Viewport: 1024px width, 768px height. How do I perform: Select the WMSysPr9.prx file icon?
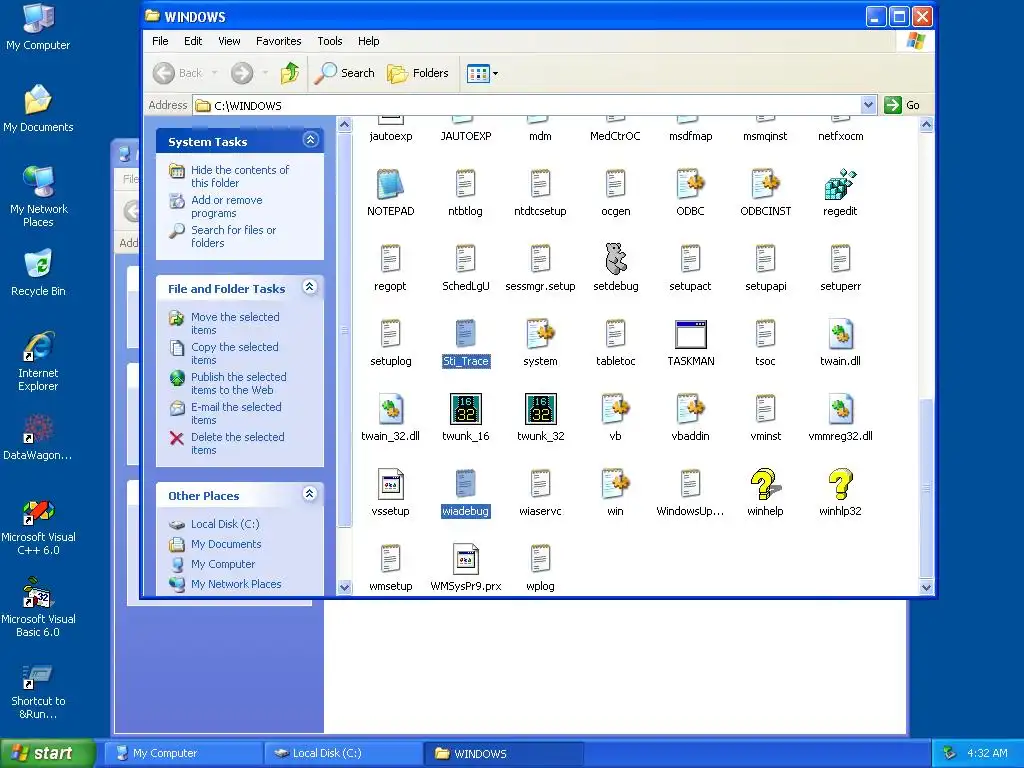[x=466, y=560]
